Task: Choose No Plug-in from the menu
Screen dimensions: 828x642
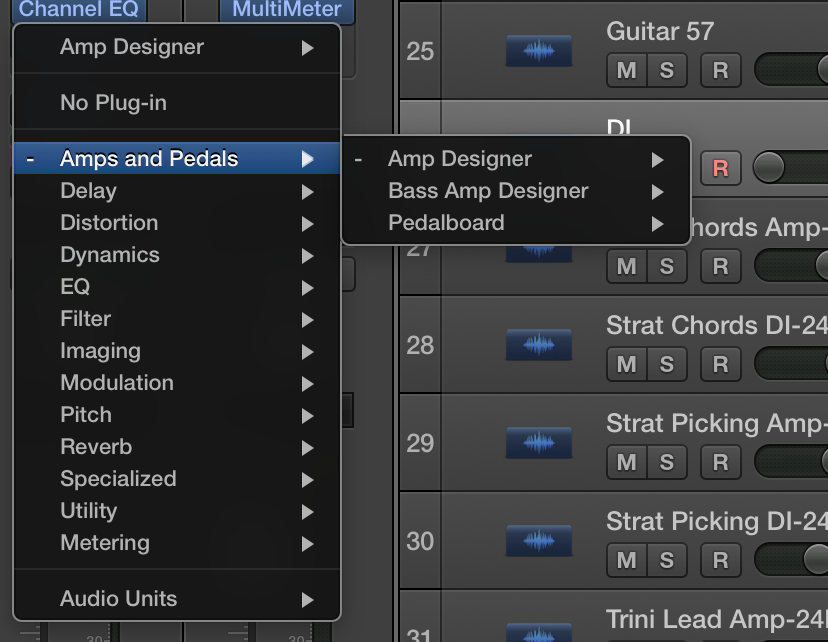Action: (x=113, y=103)
